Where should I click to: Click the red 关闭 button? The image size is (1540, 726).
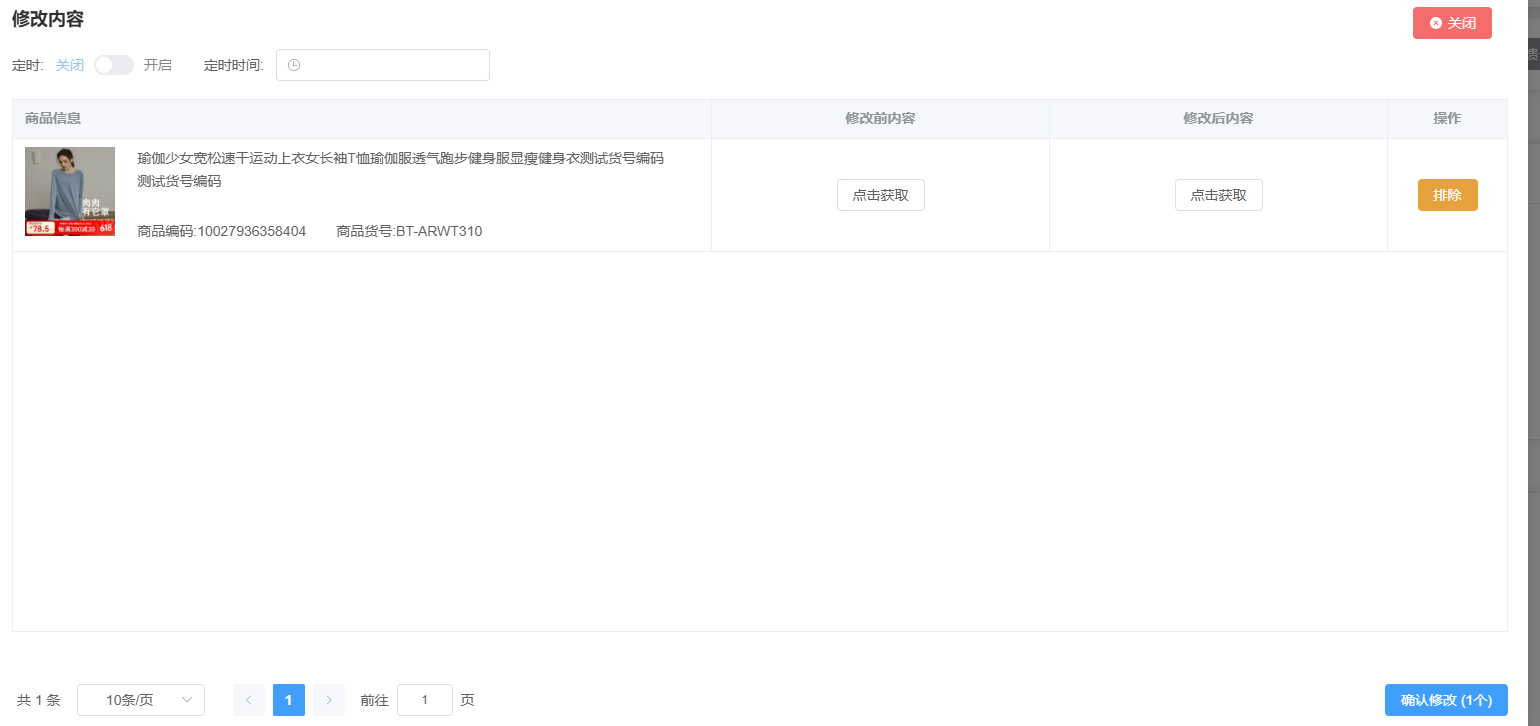(1451, 23)
